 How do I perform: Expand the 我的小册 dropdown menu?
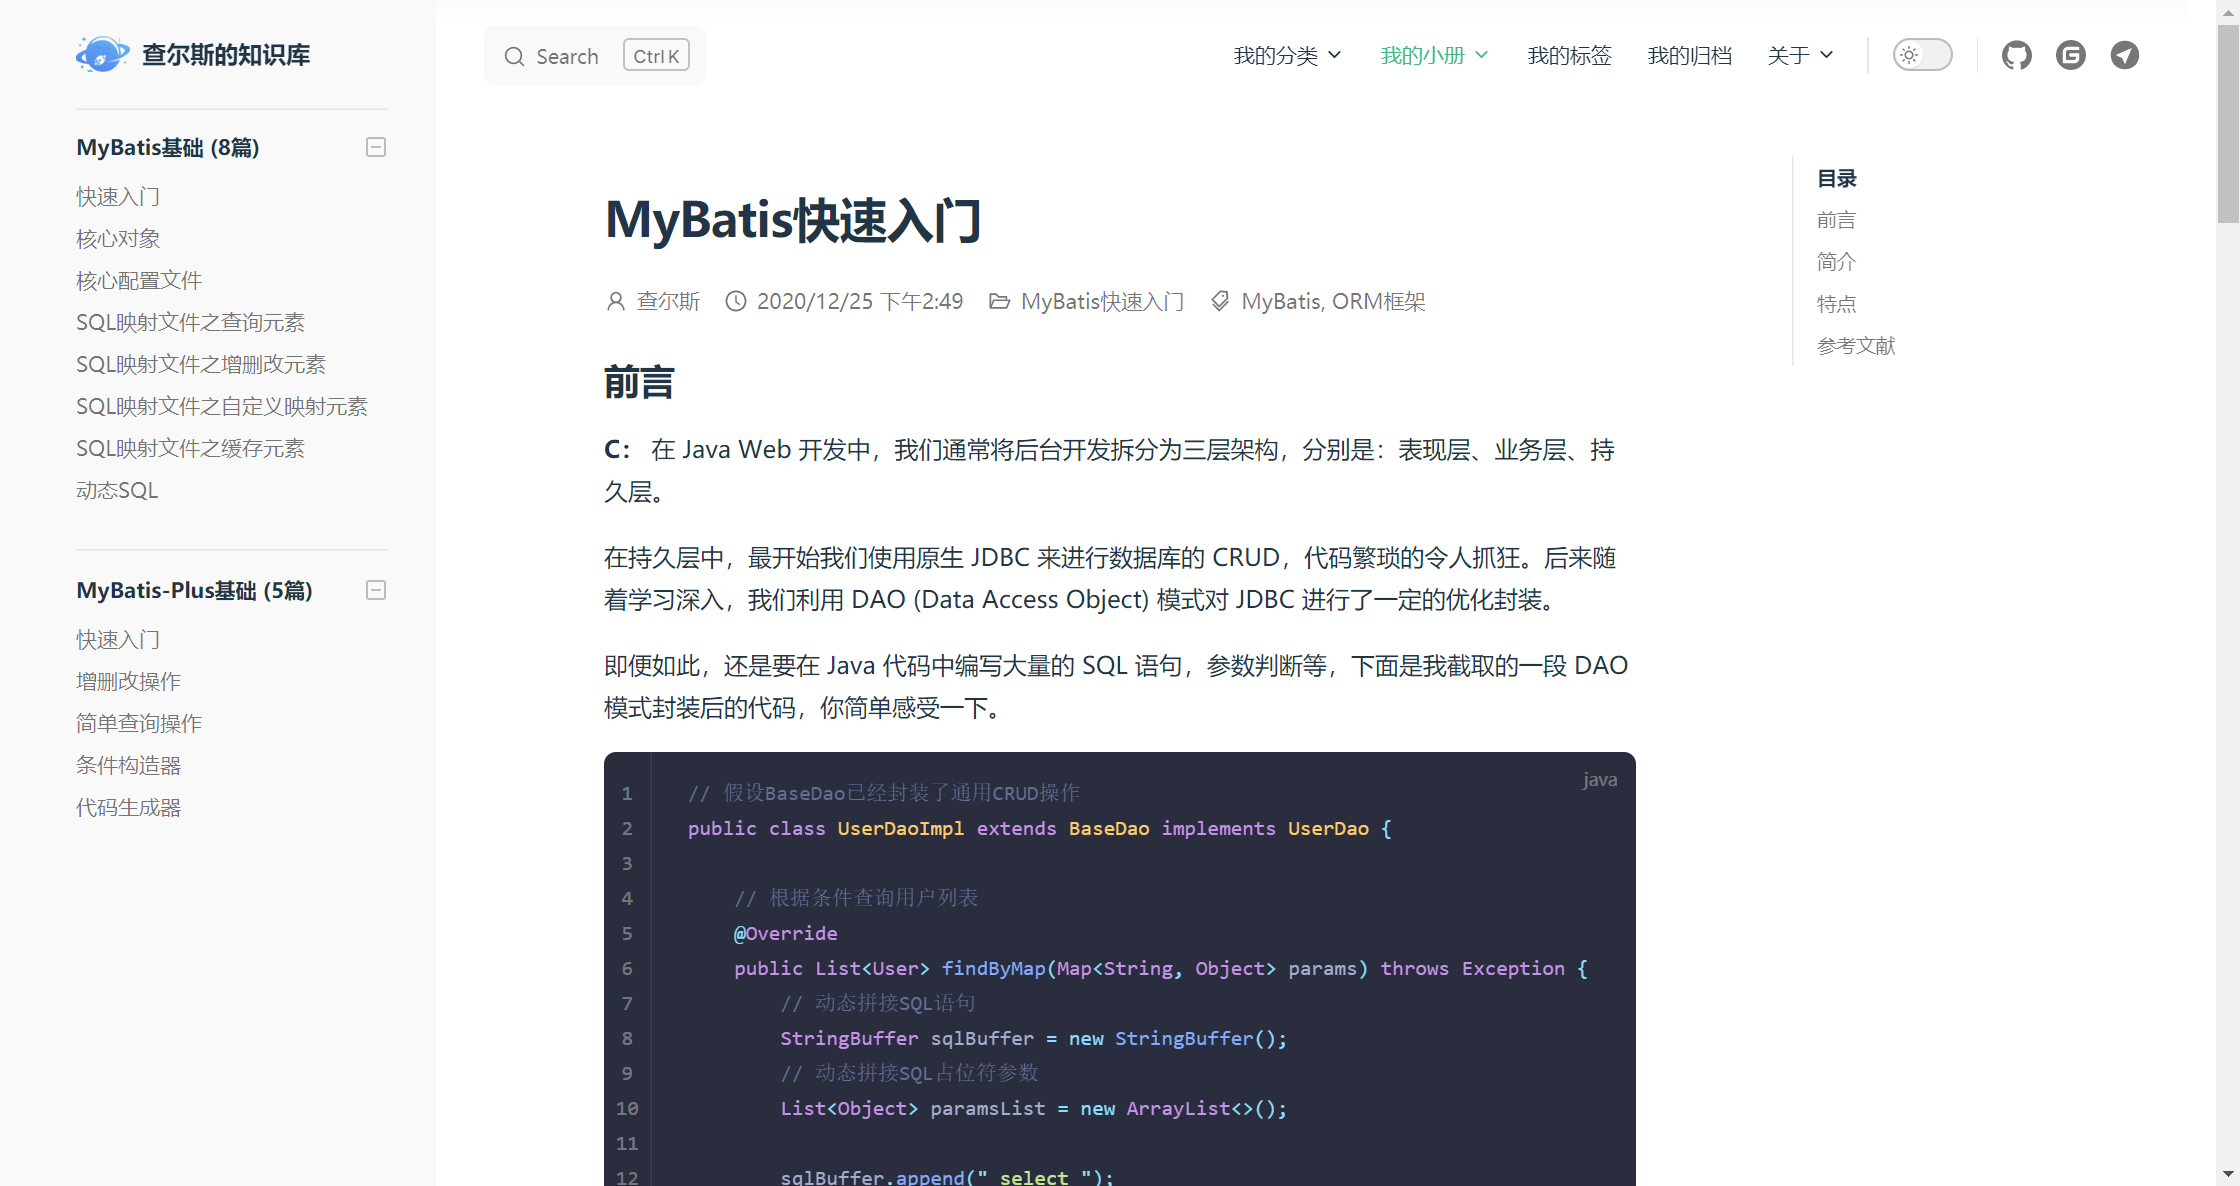[1433, 56]
